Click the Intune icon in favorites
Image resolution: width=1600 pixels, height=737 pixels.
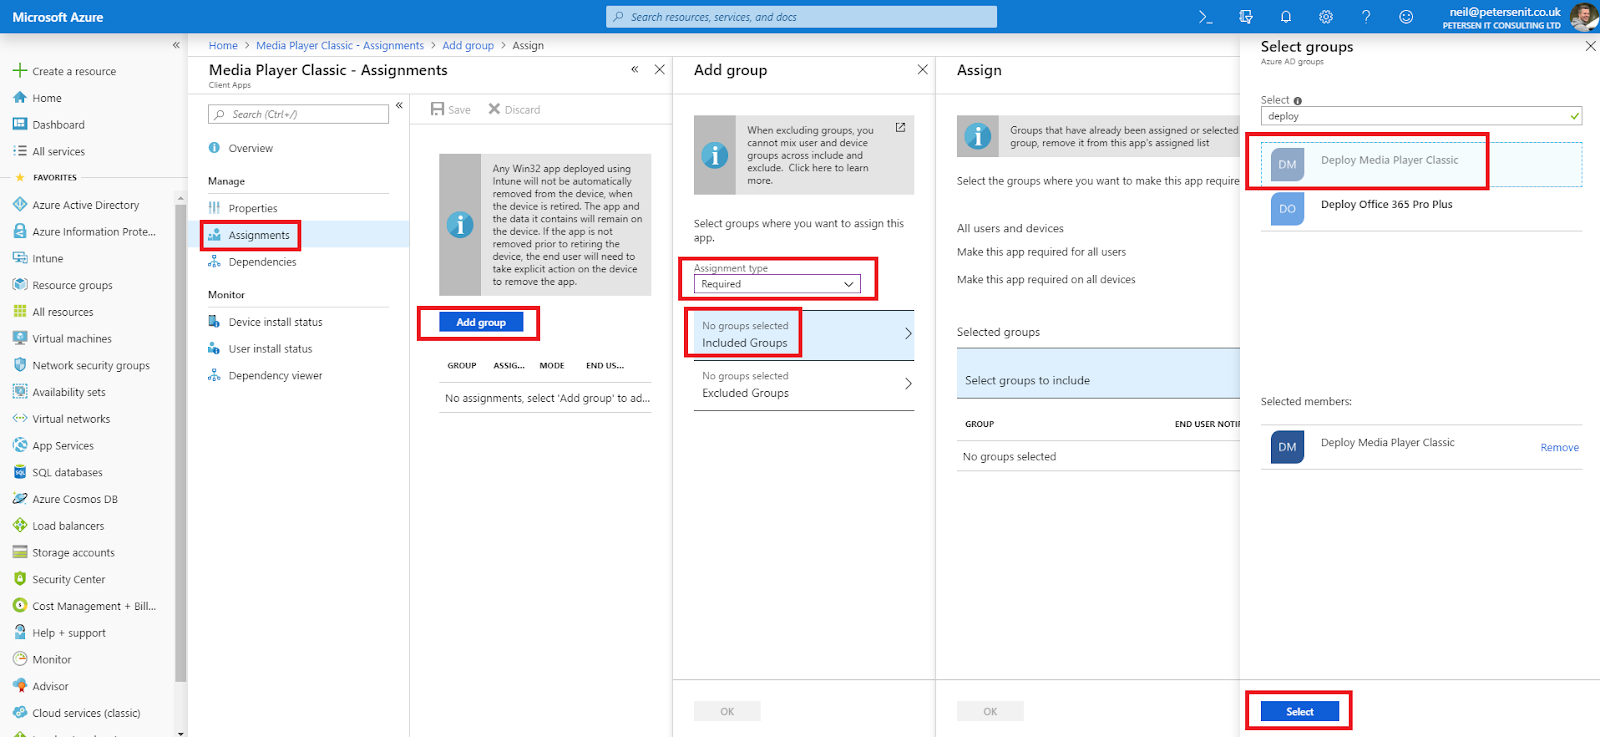point(20,258)
